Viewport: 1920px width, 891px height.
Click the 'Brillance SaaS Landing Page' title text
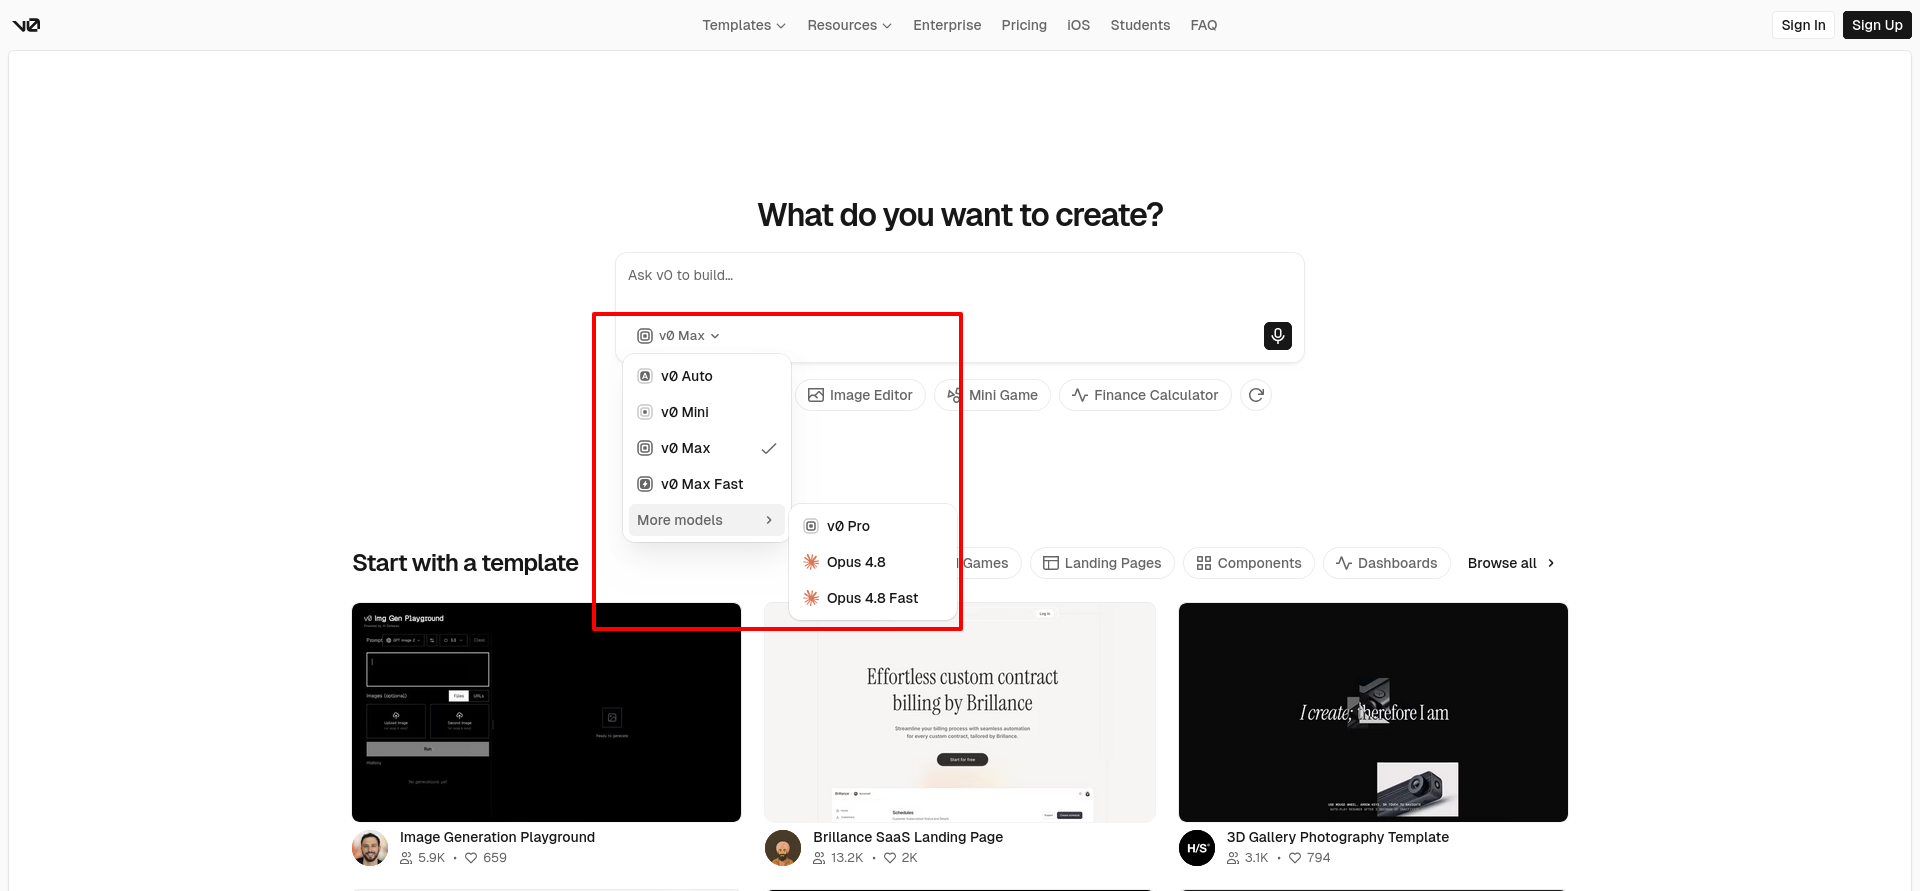click(x=908, y=837)
